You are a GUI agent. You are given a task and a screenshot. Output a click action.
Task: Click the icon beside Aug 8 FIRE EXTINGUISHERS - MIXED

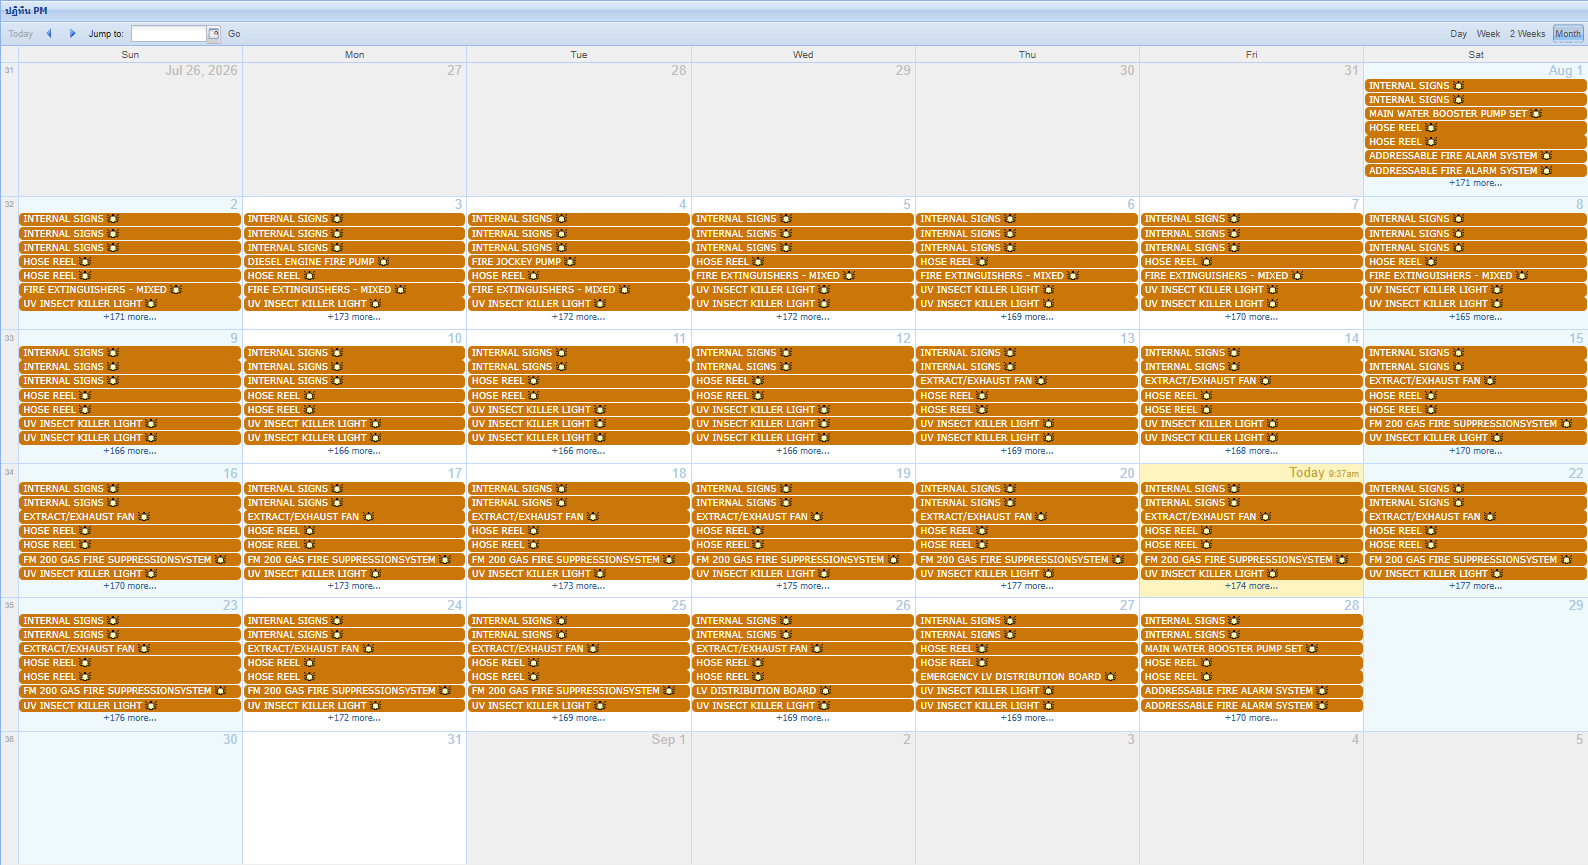pos(1521,276)
